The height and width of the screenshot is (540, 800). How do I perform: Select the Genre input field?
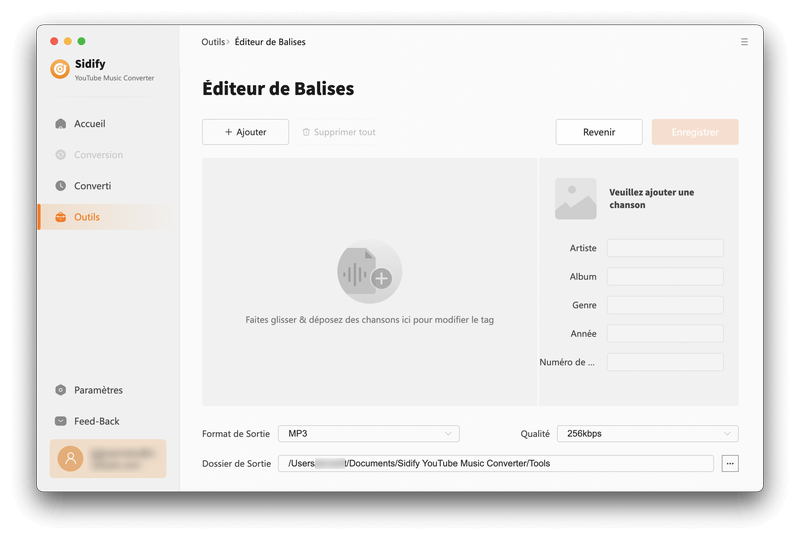pos(664,305)
